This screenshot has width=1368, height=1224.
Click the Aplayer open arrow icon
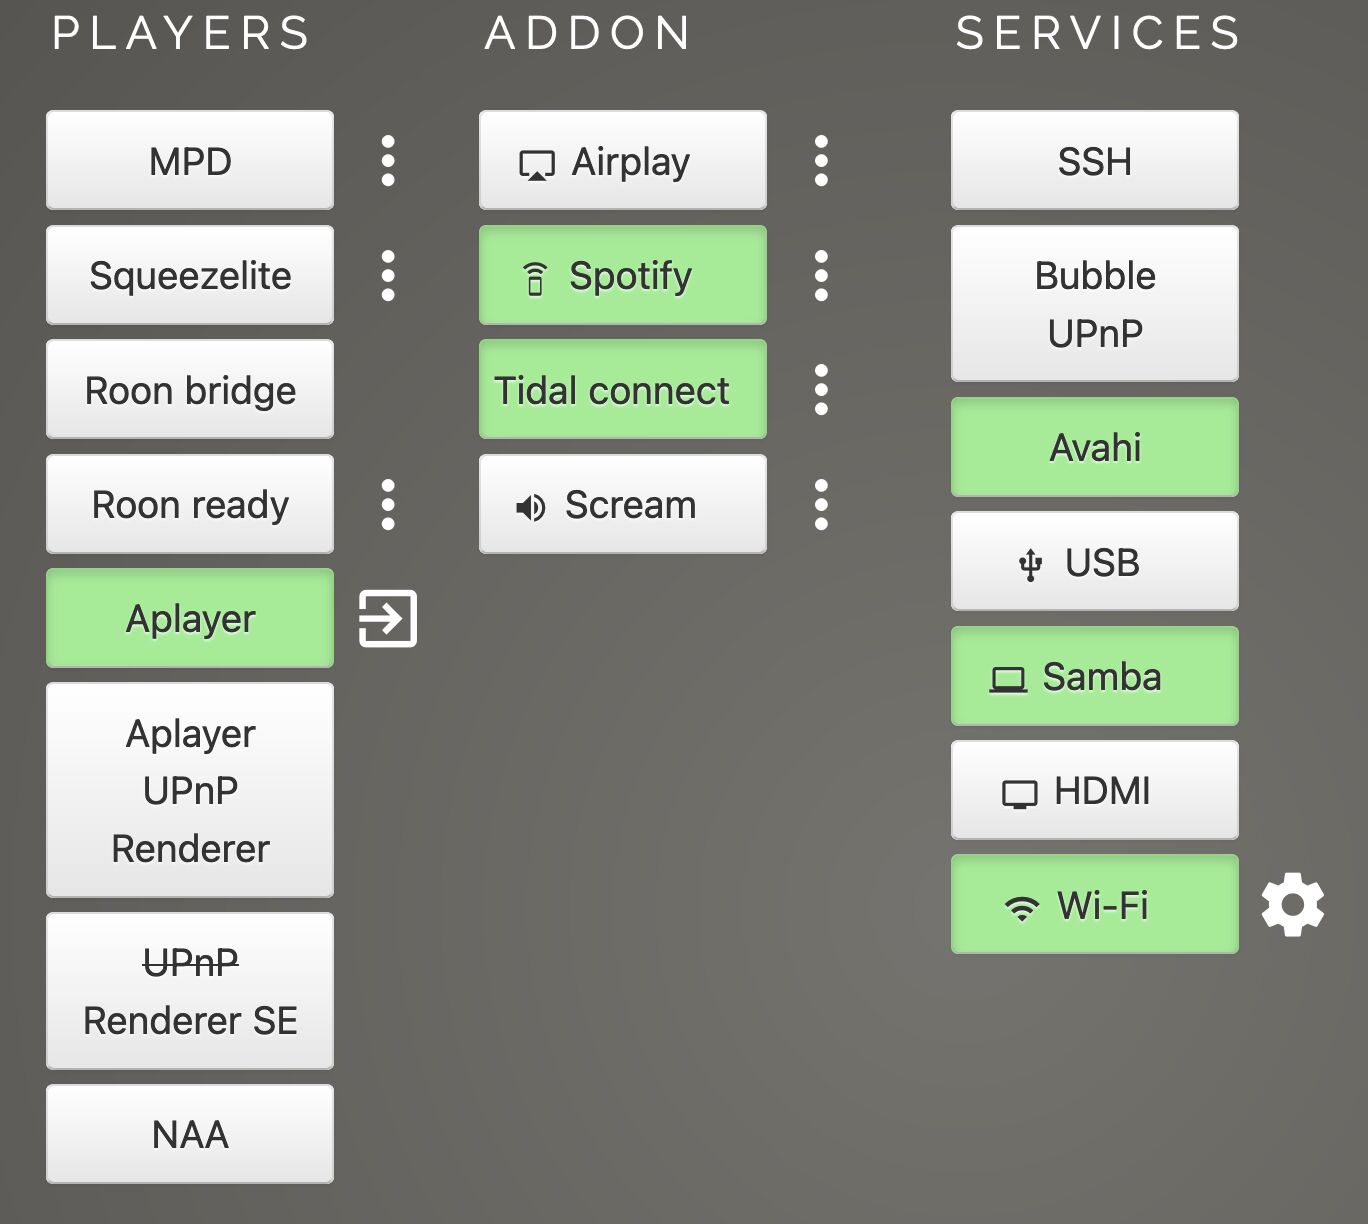388,619
